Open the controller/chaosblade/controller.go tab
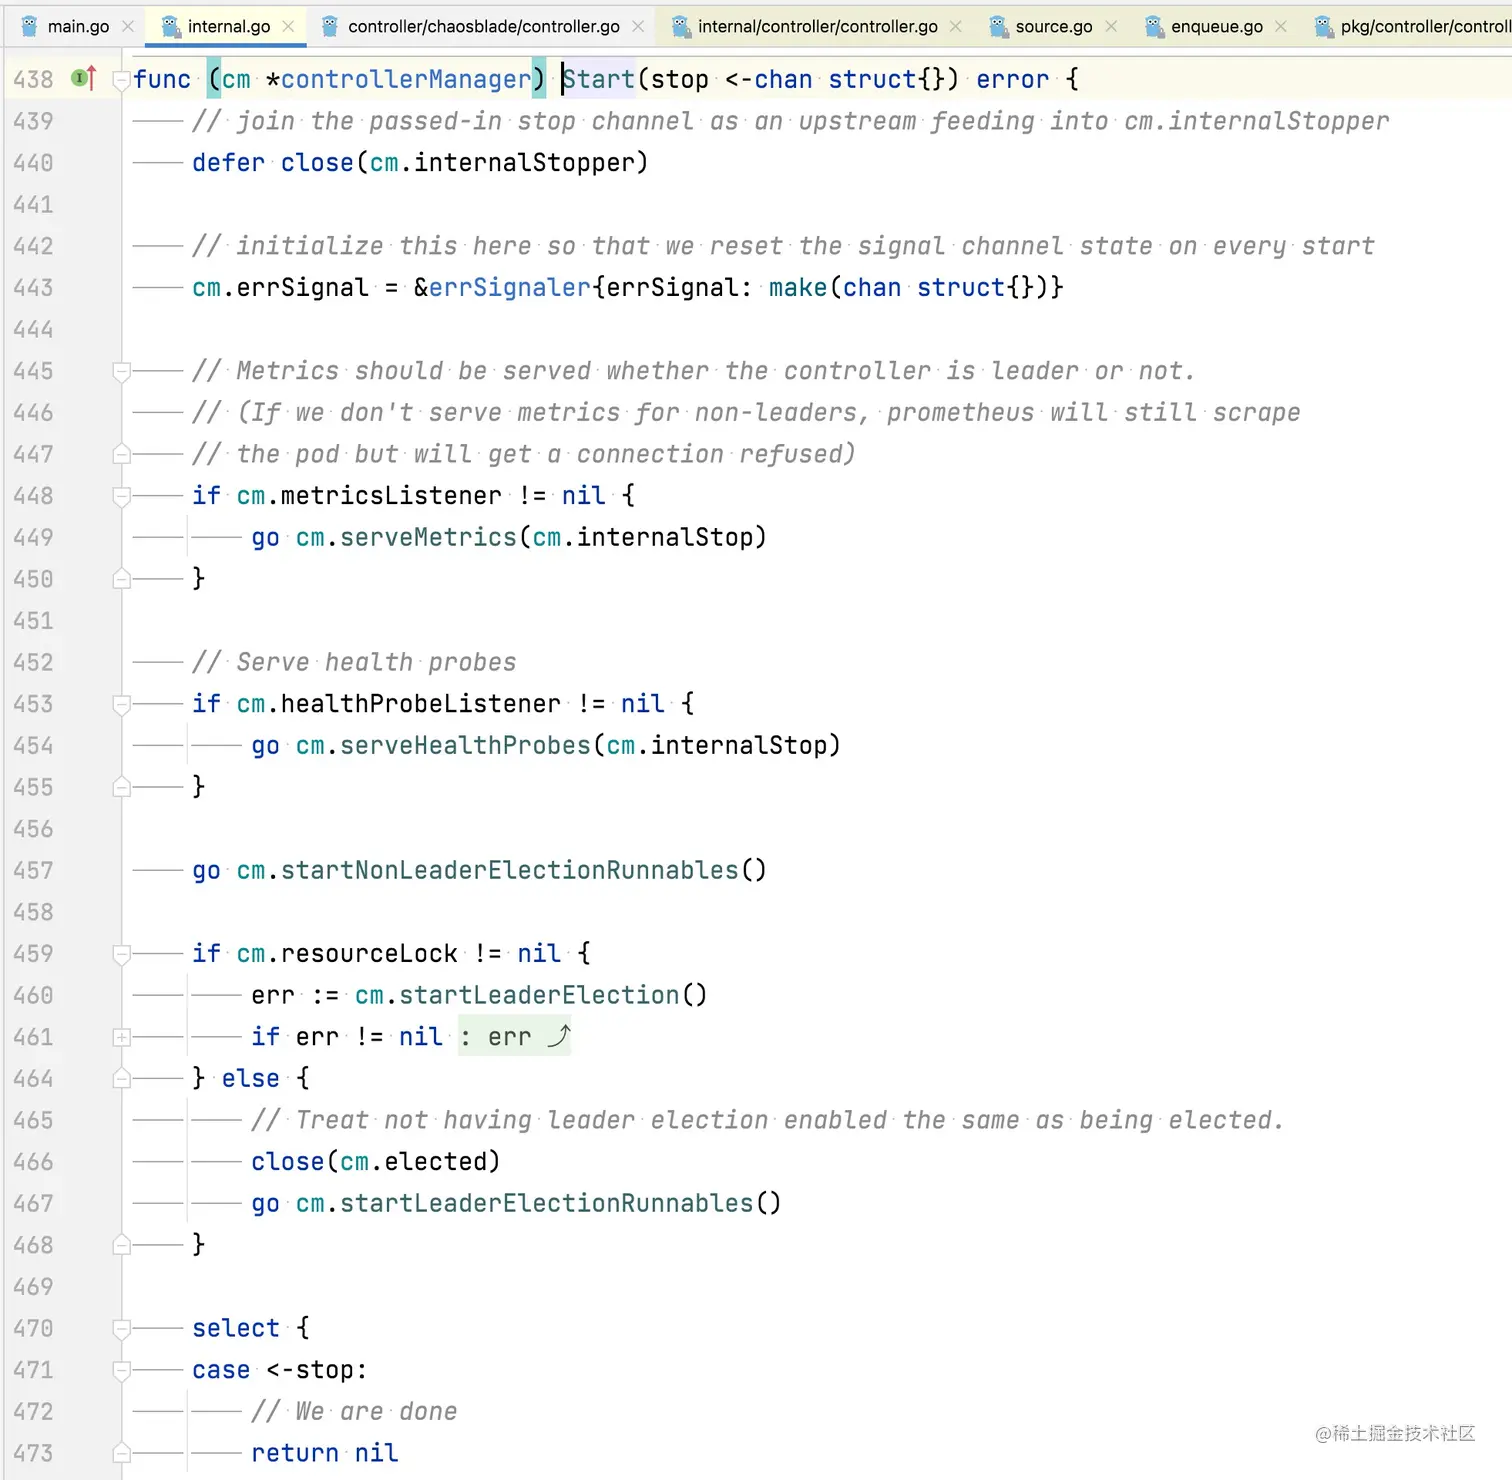Image resolution: width=1512 pixels, height=1480 pixels. (x=484, y=26)
